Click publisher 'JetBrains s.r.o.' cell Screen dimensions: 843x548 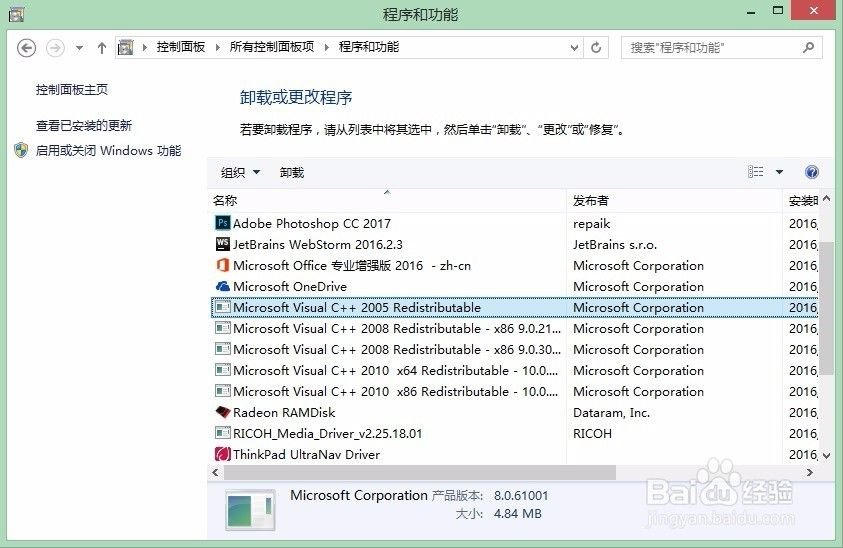point(615,245)
